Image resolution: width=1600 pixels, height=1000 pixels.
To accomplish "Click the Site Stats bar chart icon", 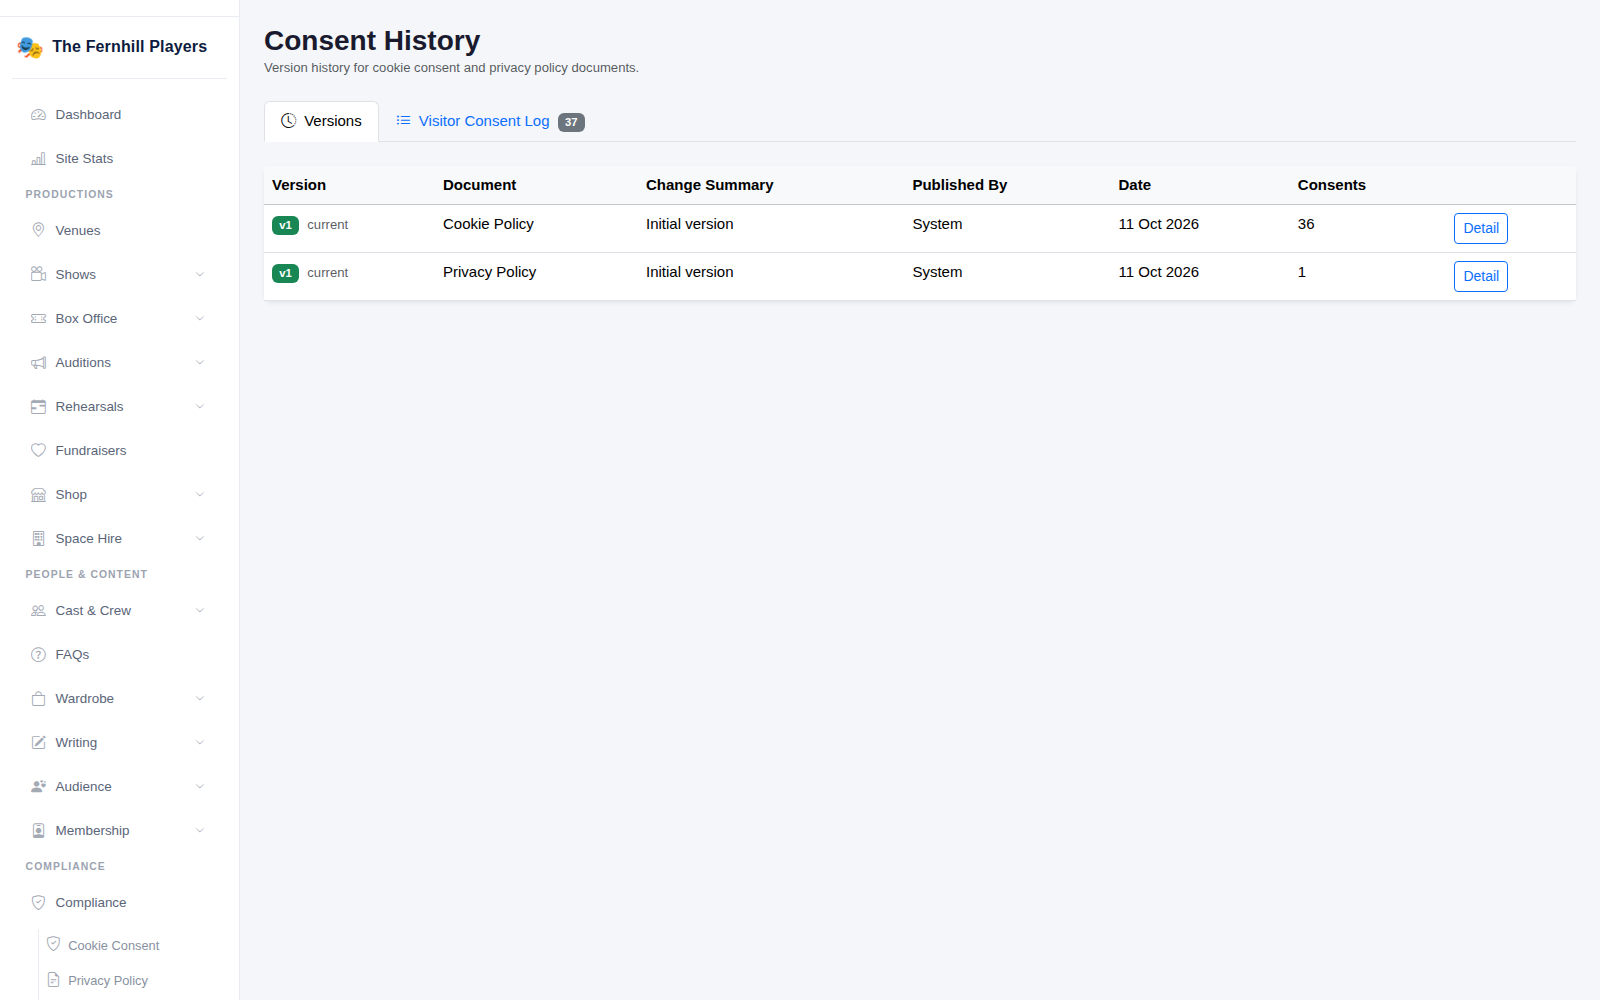I will (38, 159).
